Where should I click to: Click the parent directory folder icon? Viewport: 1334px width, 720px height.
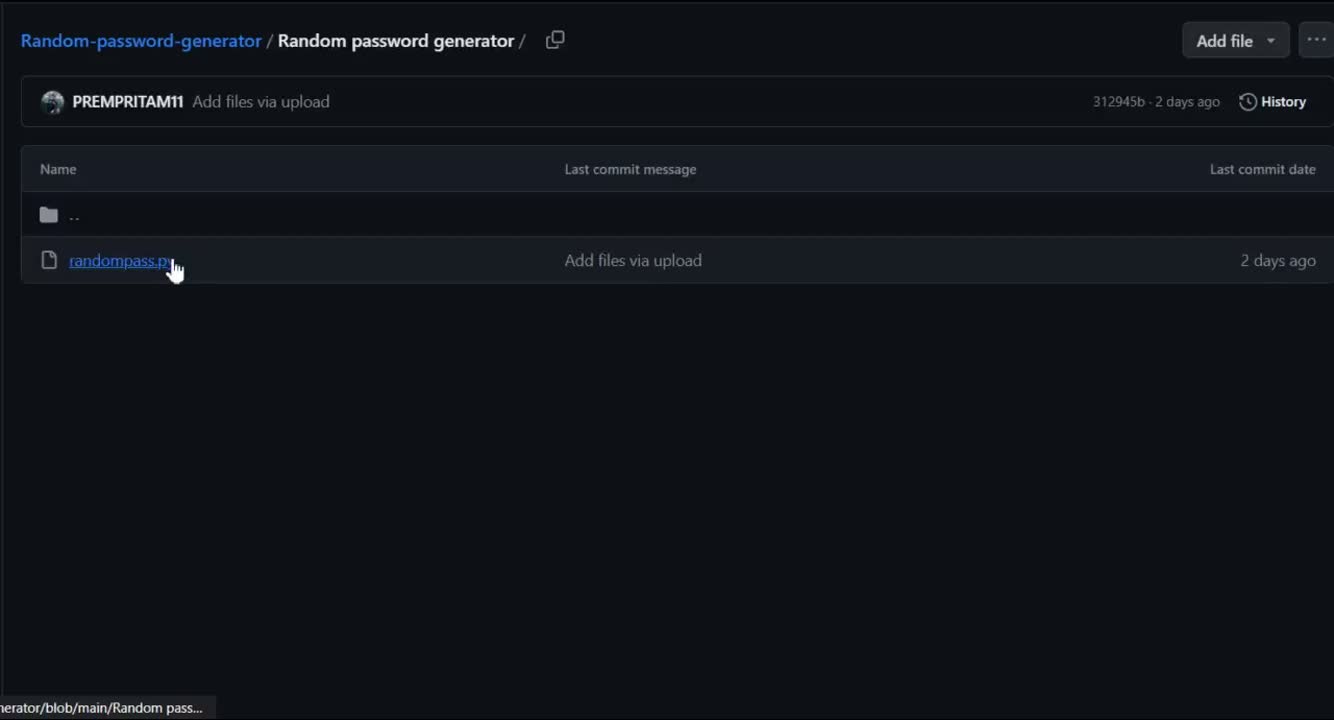coord(48,215)
